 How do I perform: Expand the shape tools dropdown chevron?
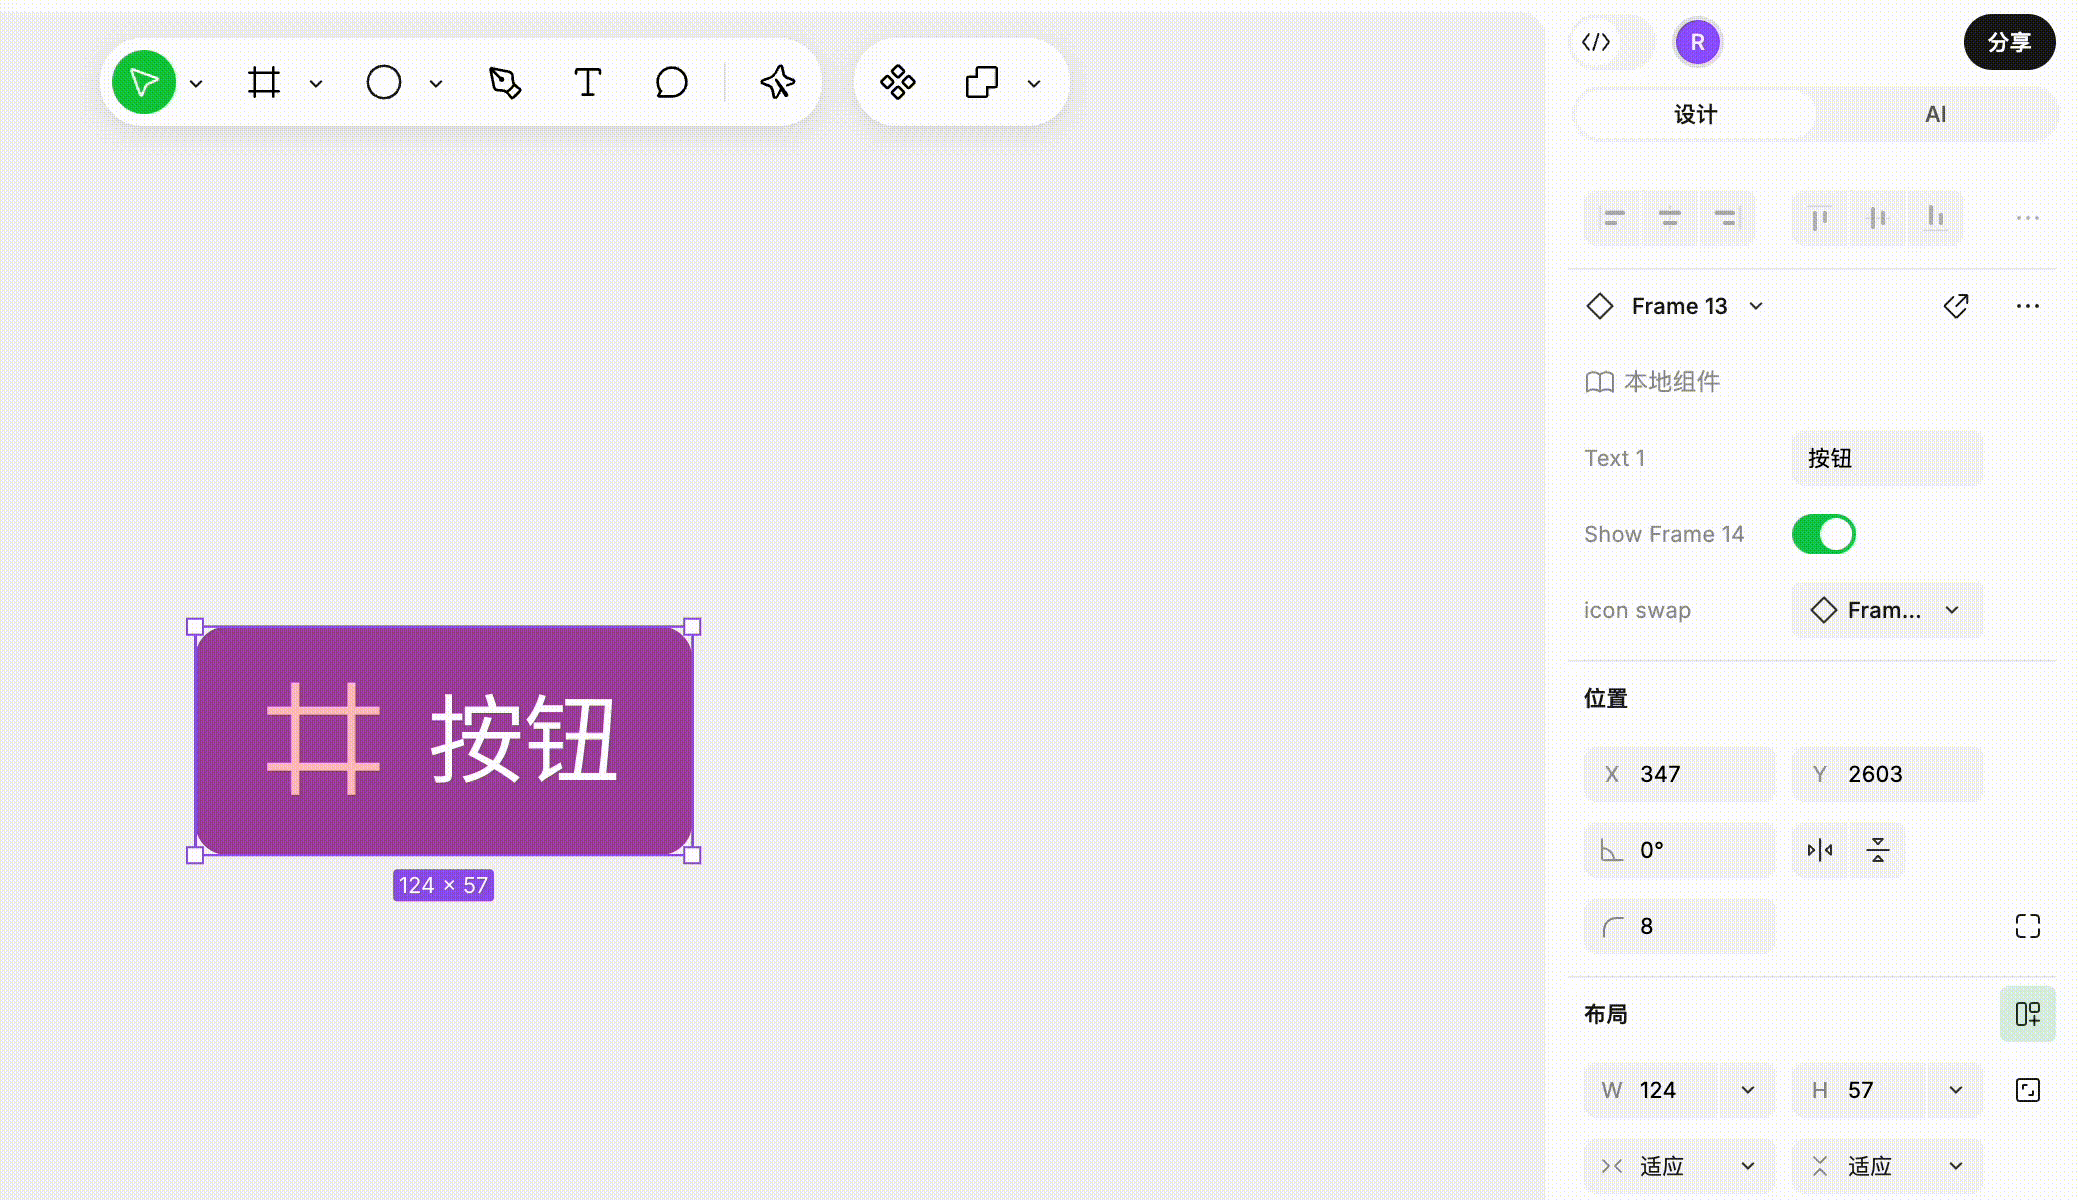pyautogui.click(x=436, y=83)
